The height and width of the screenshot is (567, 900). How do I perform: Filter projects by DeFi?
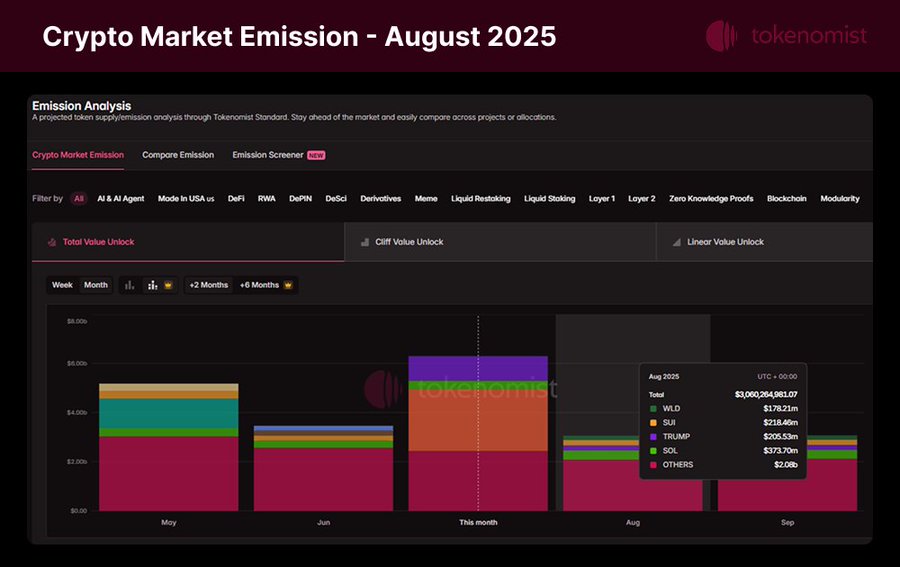coord(236,199)
